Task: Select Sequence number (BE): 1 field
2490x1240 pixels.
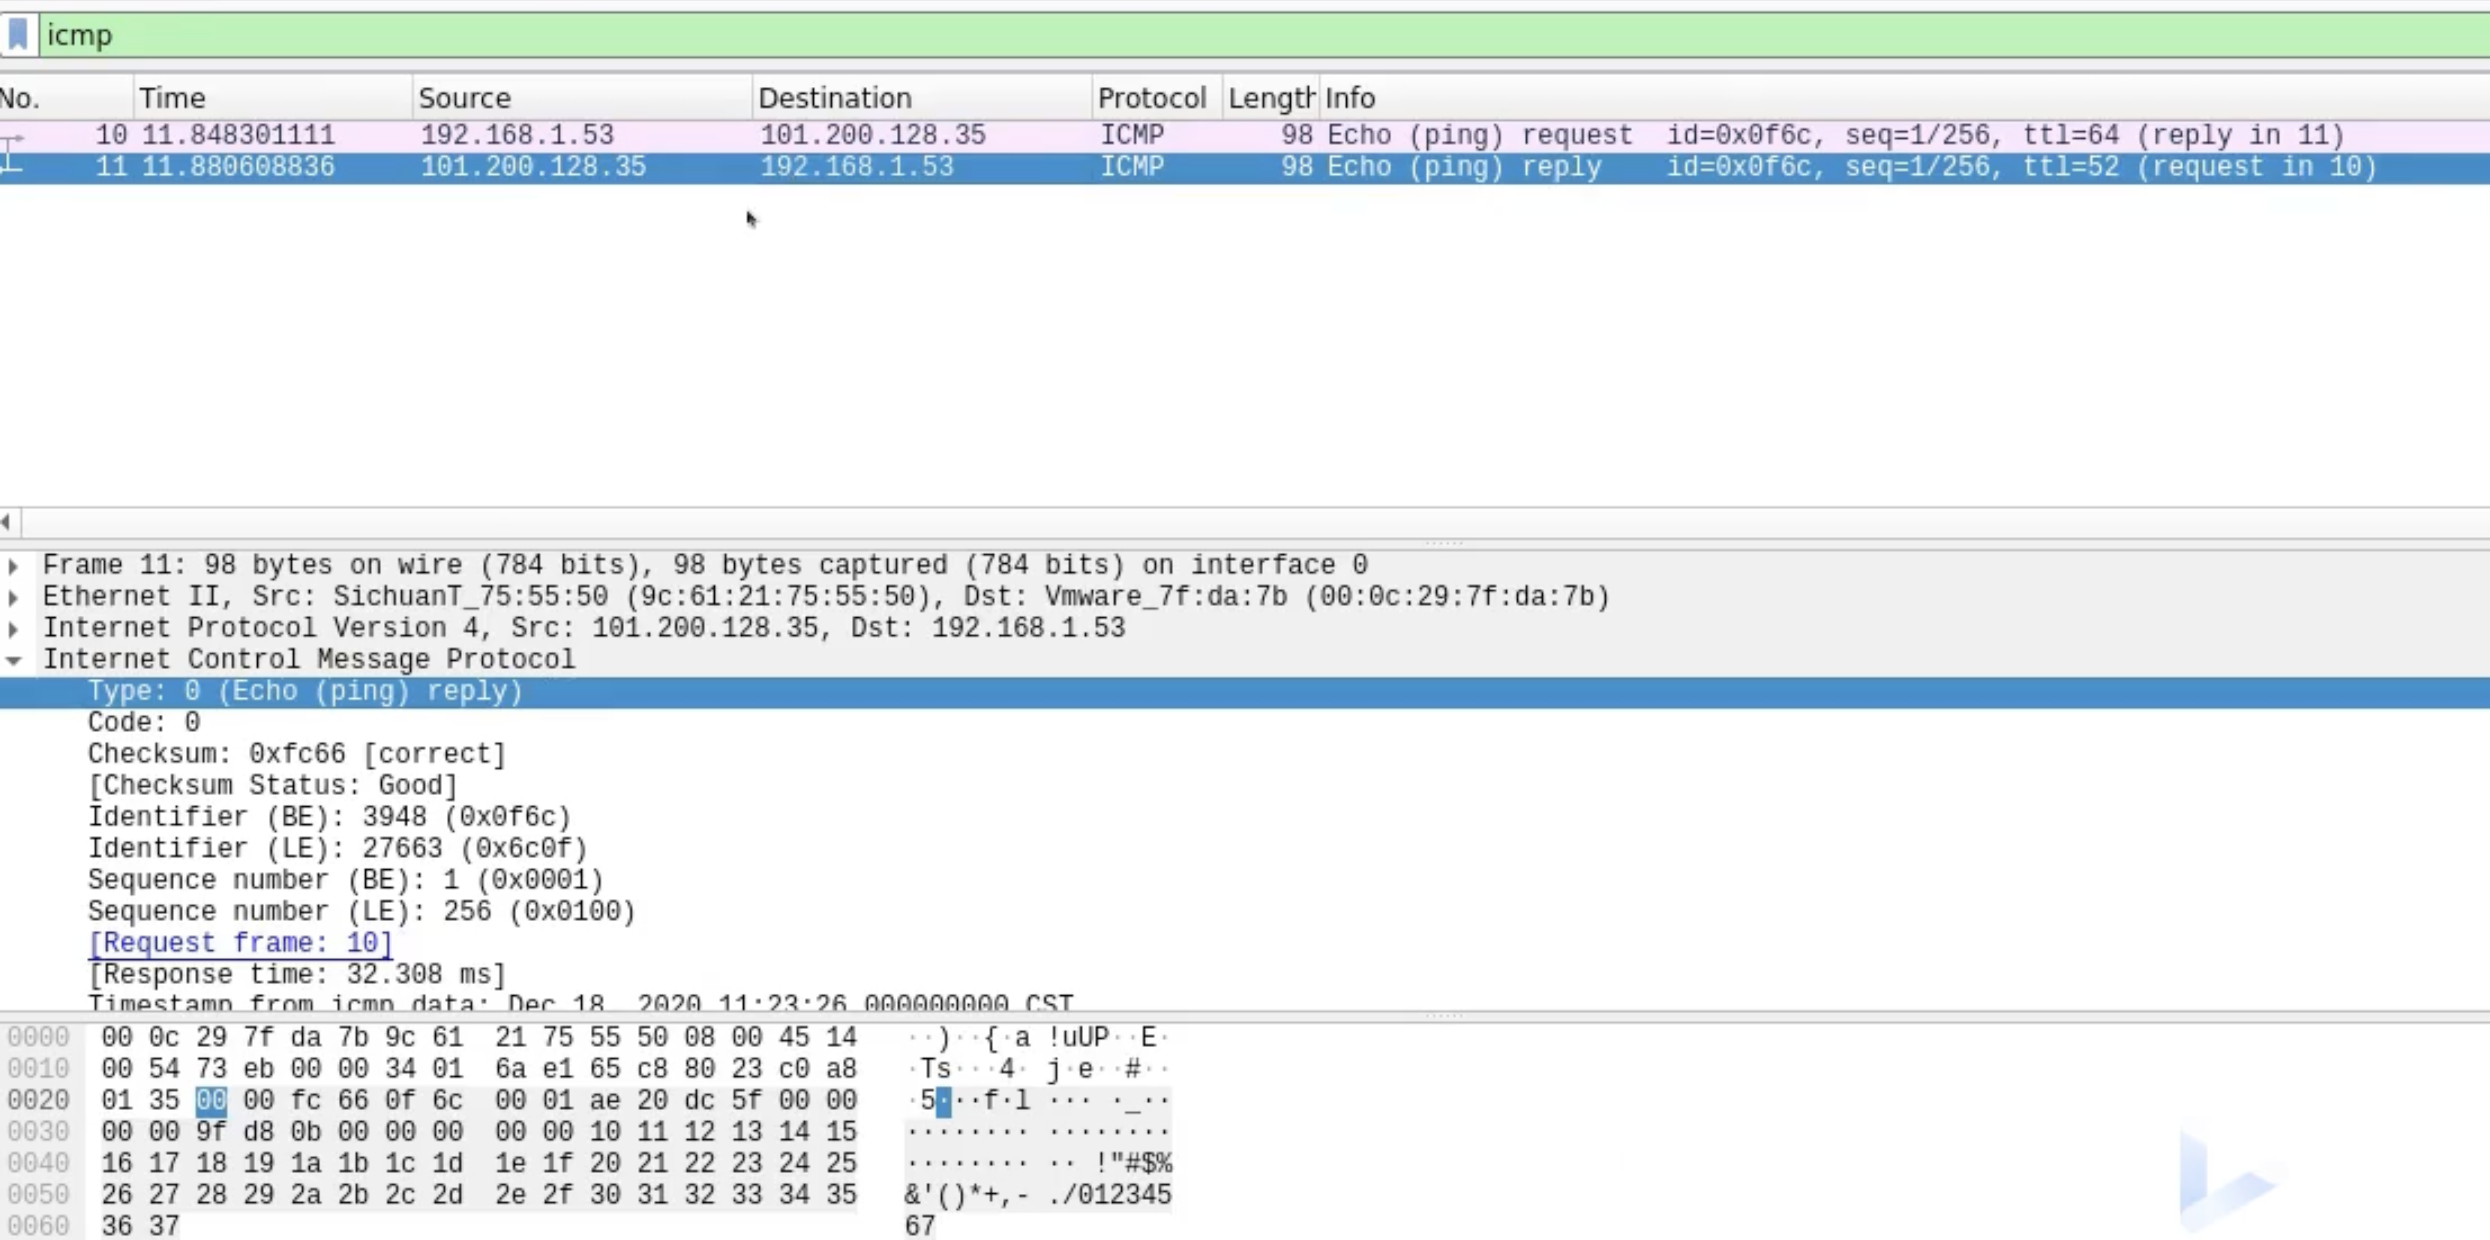Action: click(346, 881)
